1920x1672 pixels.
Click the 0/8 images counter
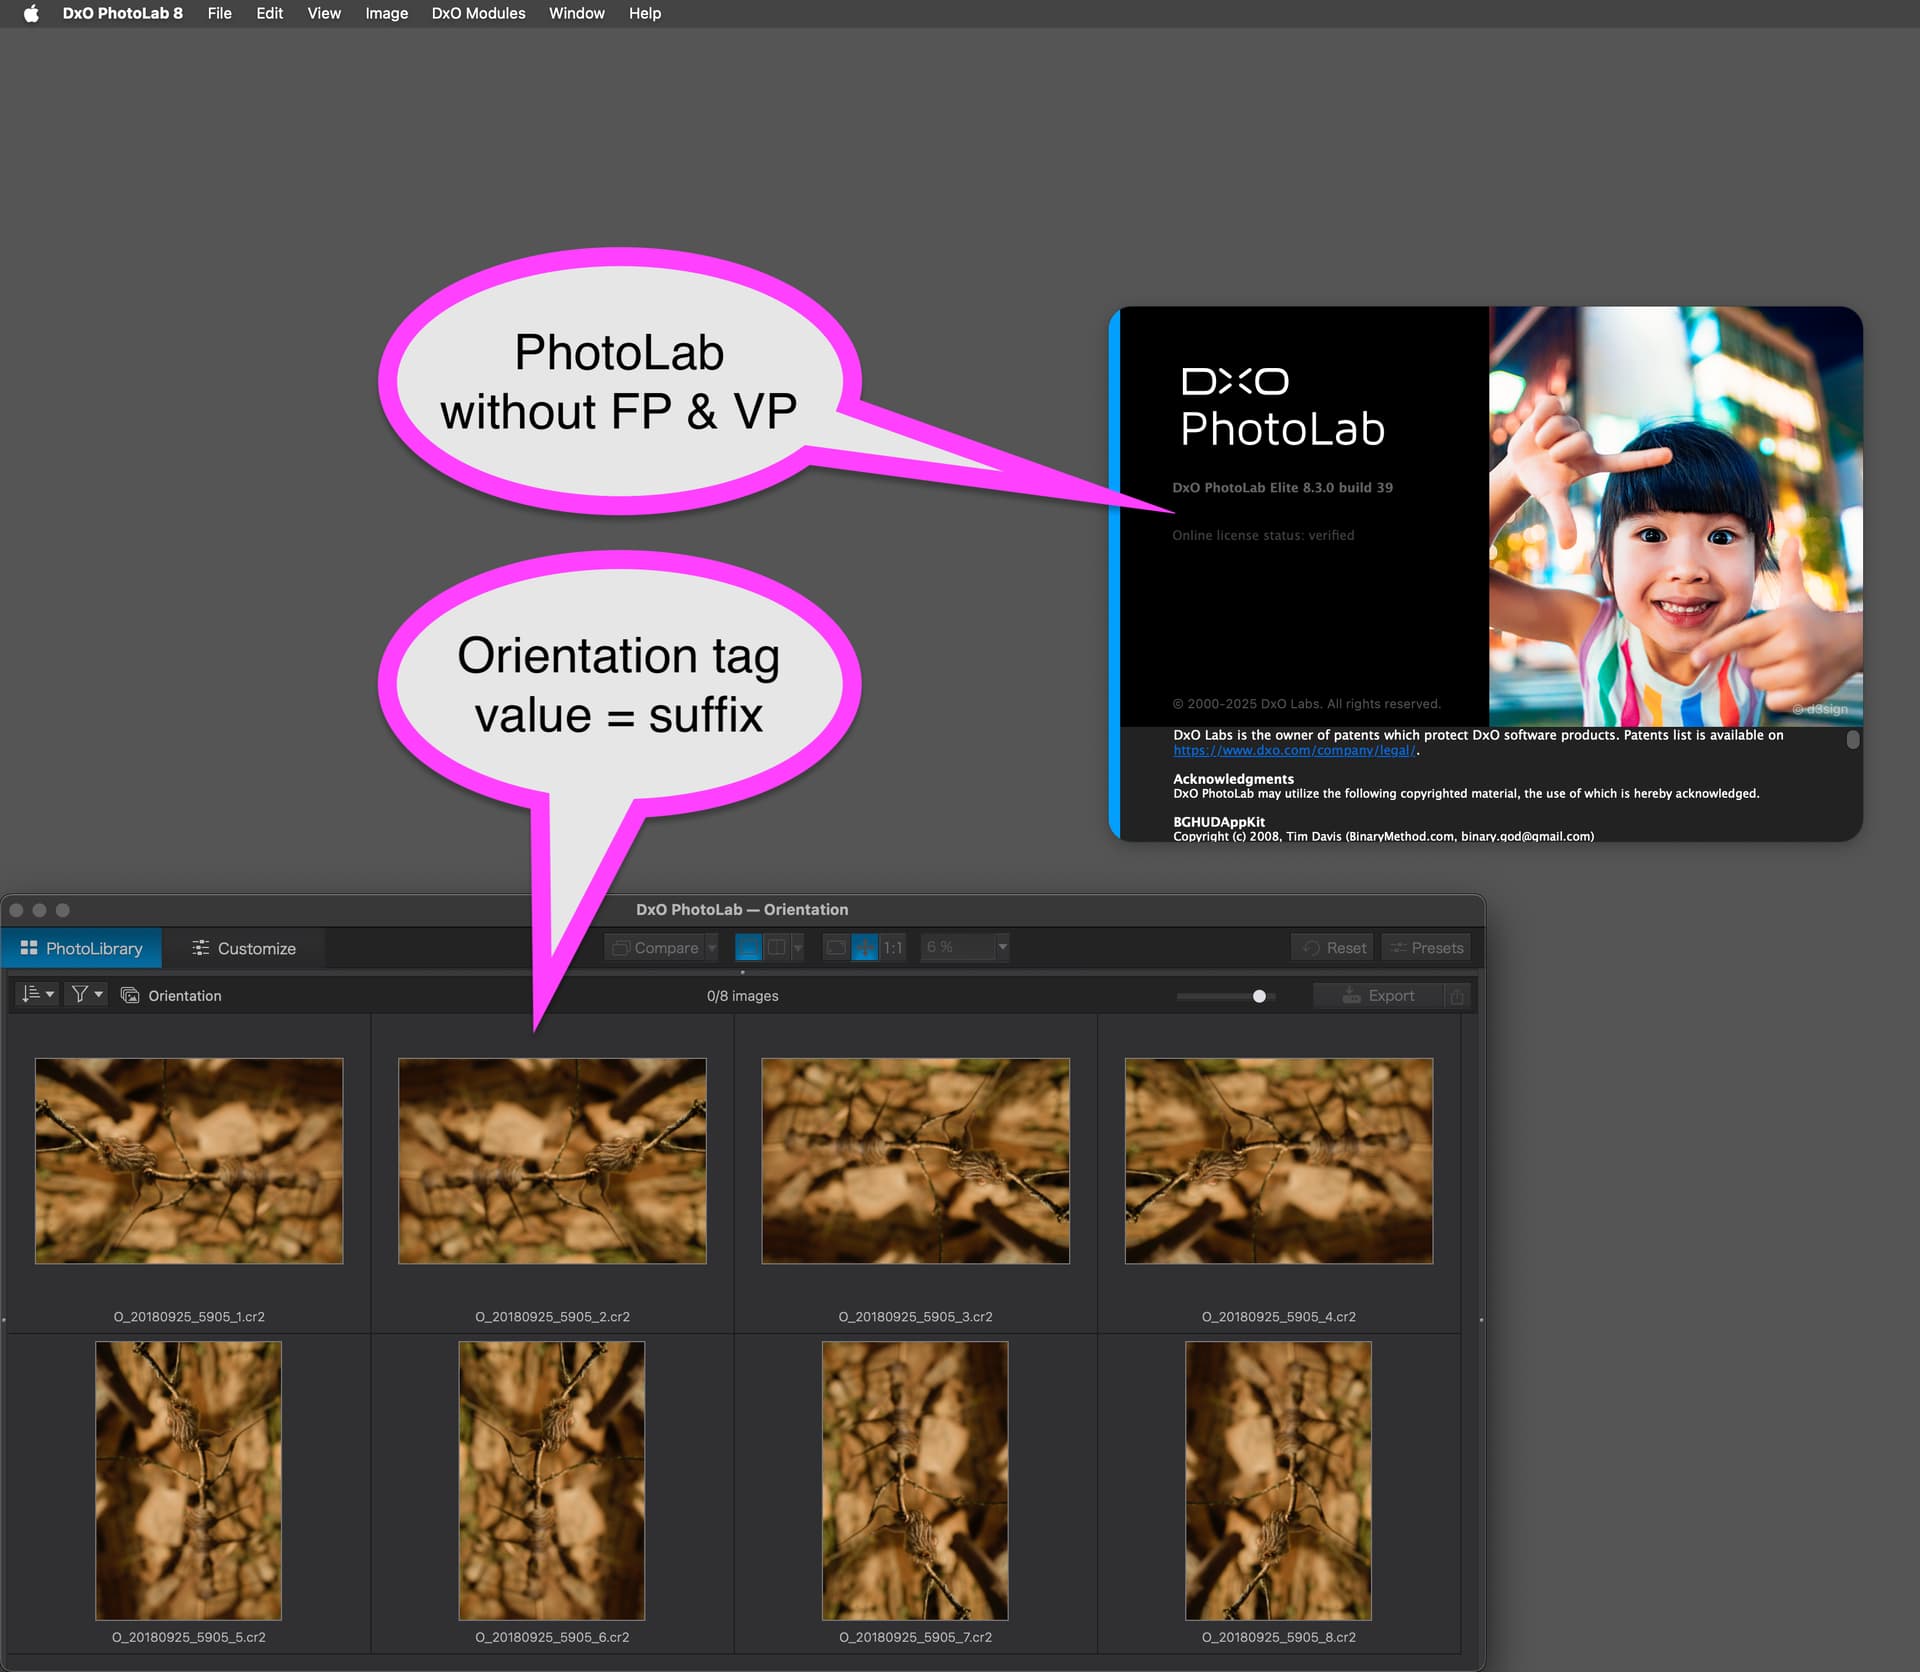coord(742,996)
